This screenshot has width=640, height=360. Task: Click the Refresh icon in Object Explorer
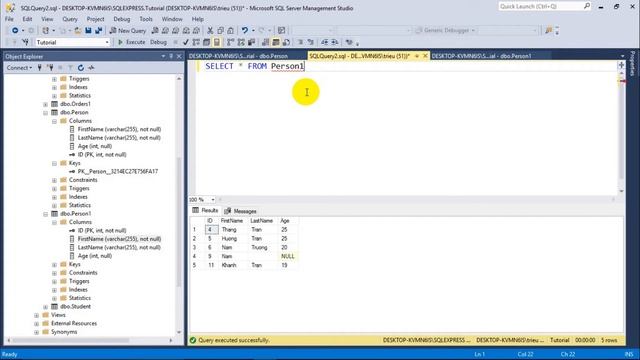tap(81, 68)
